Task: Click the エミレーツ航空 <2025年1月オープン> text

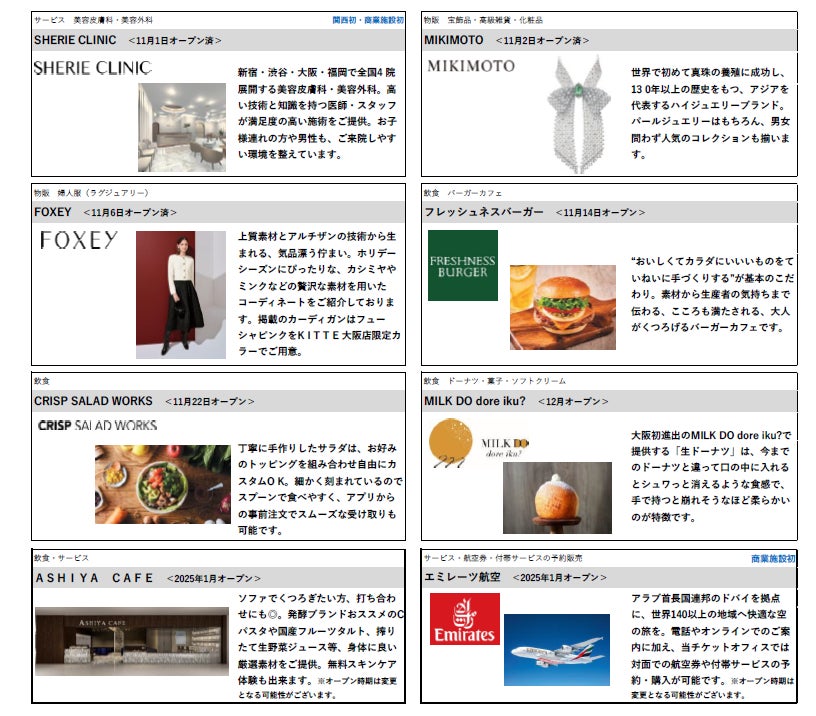Action: click(559, 578)
